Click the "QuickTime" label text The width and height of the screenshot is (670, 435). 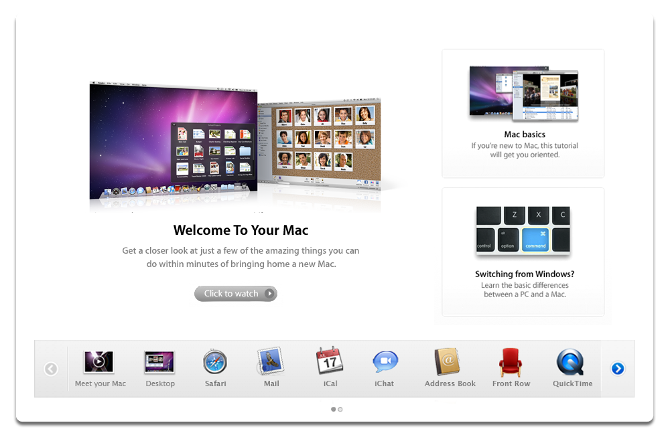tap(572, 383)
